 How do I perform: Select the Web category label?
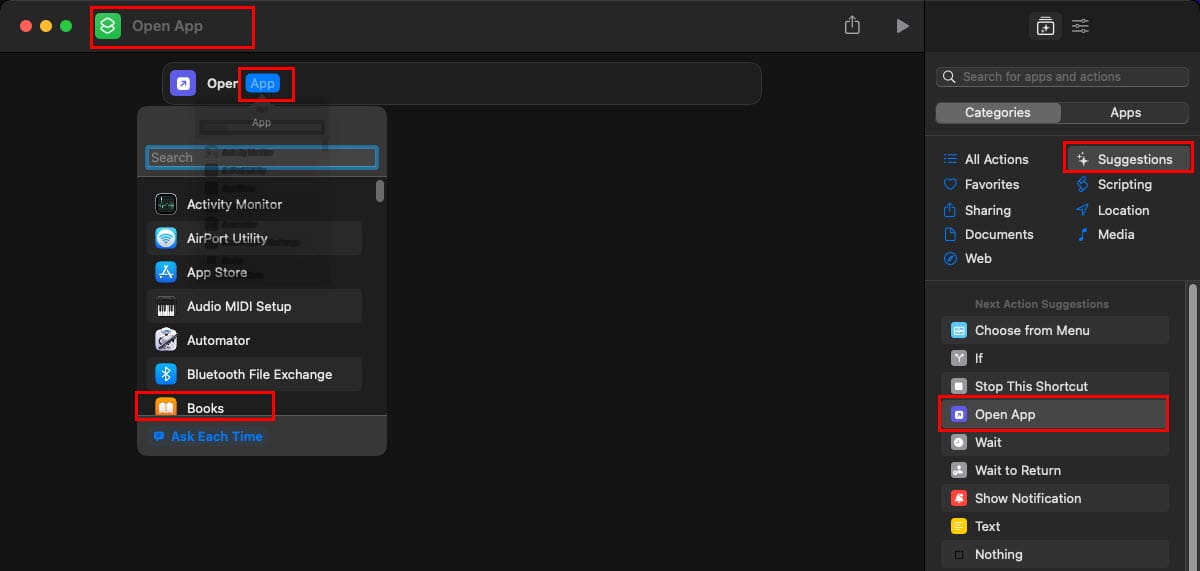click(x=978, y=258)
